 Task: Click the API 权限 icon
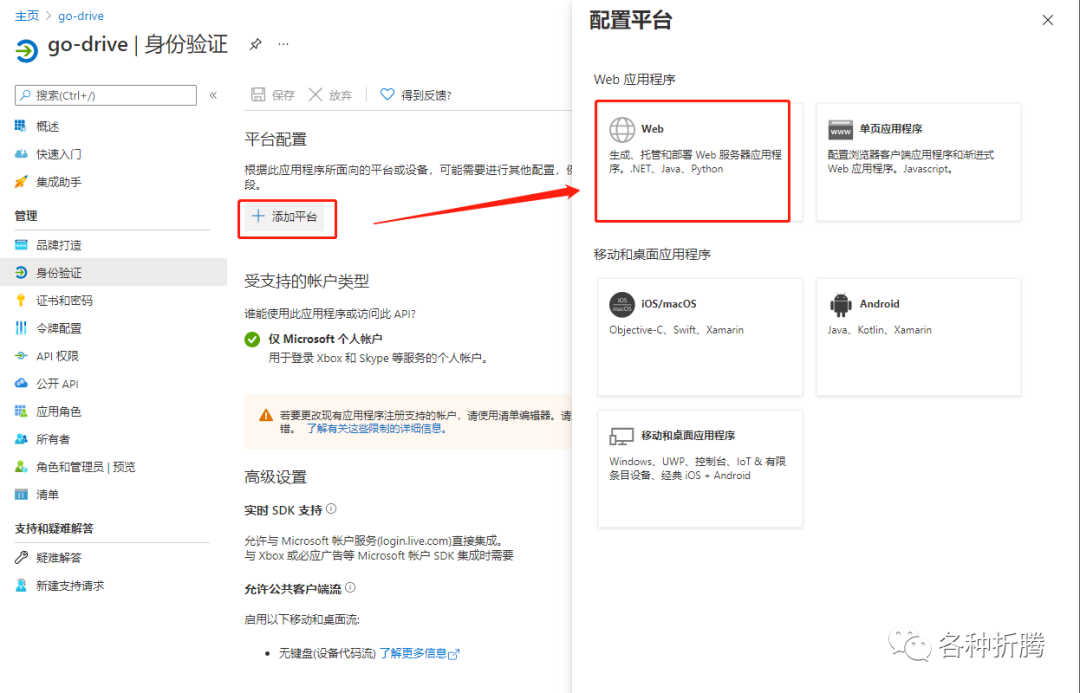click(21, 356)
